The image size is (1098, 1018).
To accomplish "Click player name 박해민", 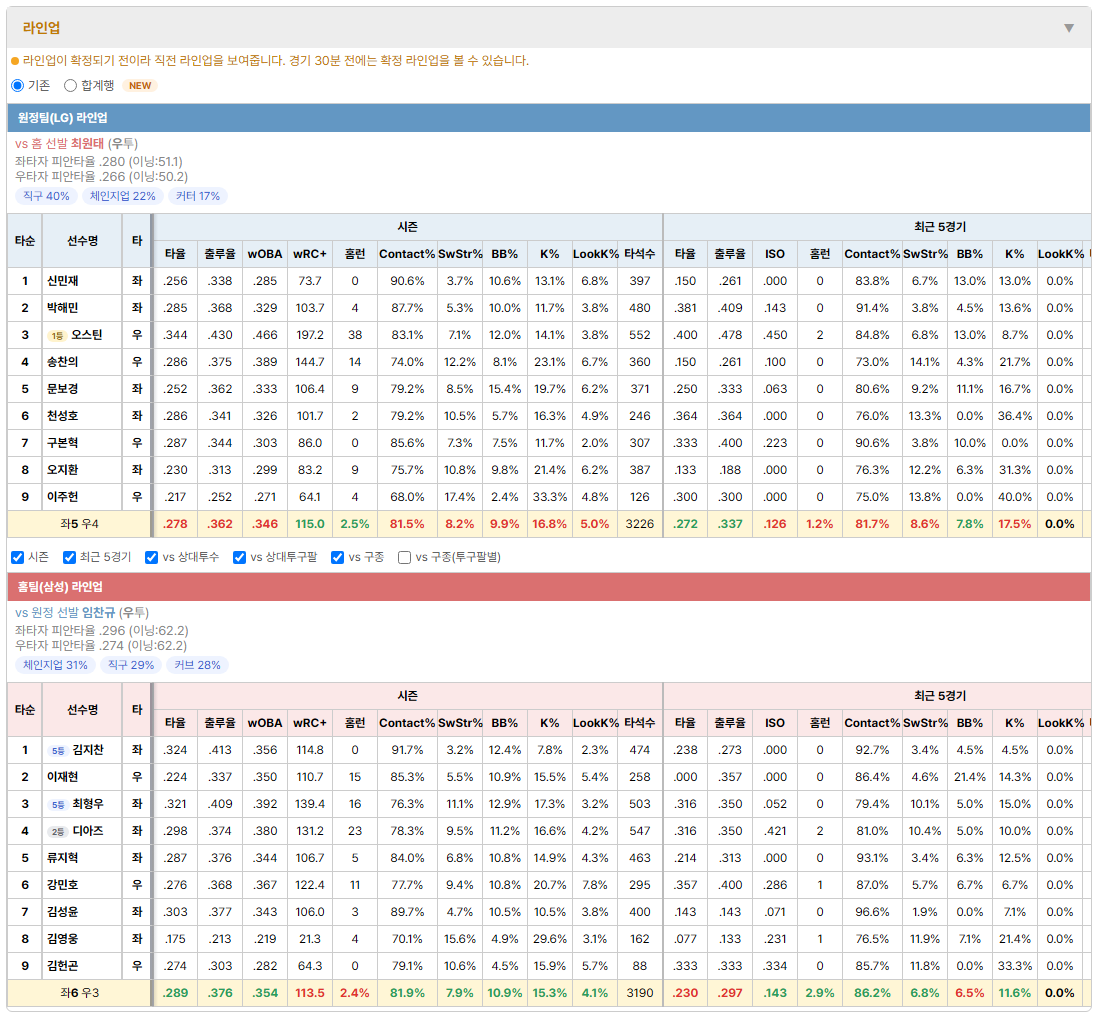I will [x=62, y=308].
